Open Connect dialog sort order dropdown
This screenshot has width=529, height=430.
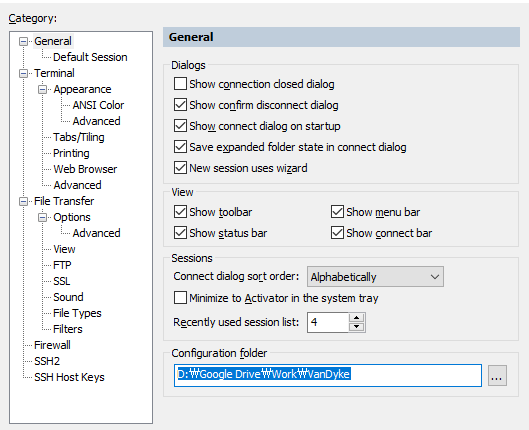click(x=375, y=277)
